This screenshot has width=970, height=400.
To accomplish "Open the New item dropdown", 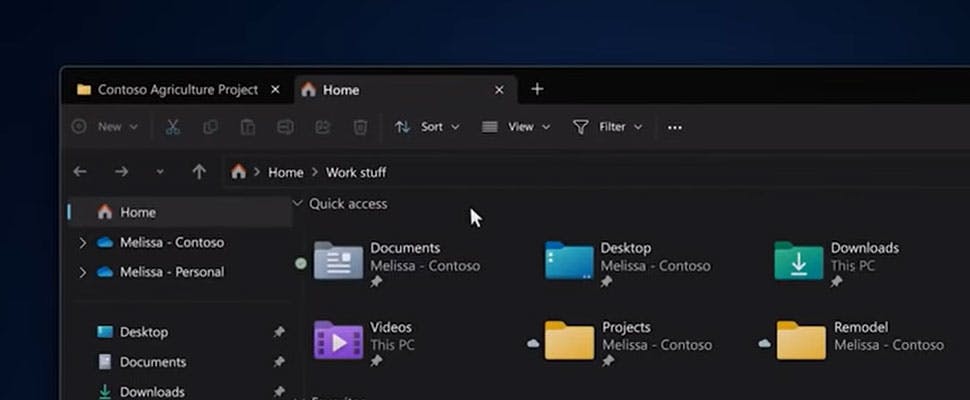I will tap(105, 127).
